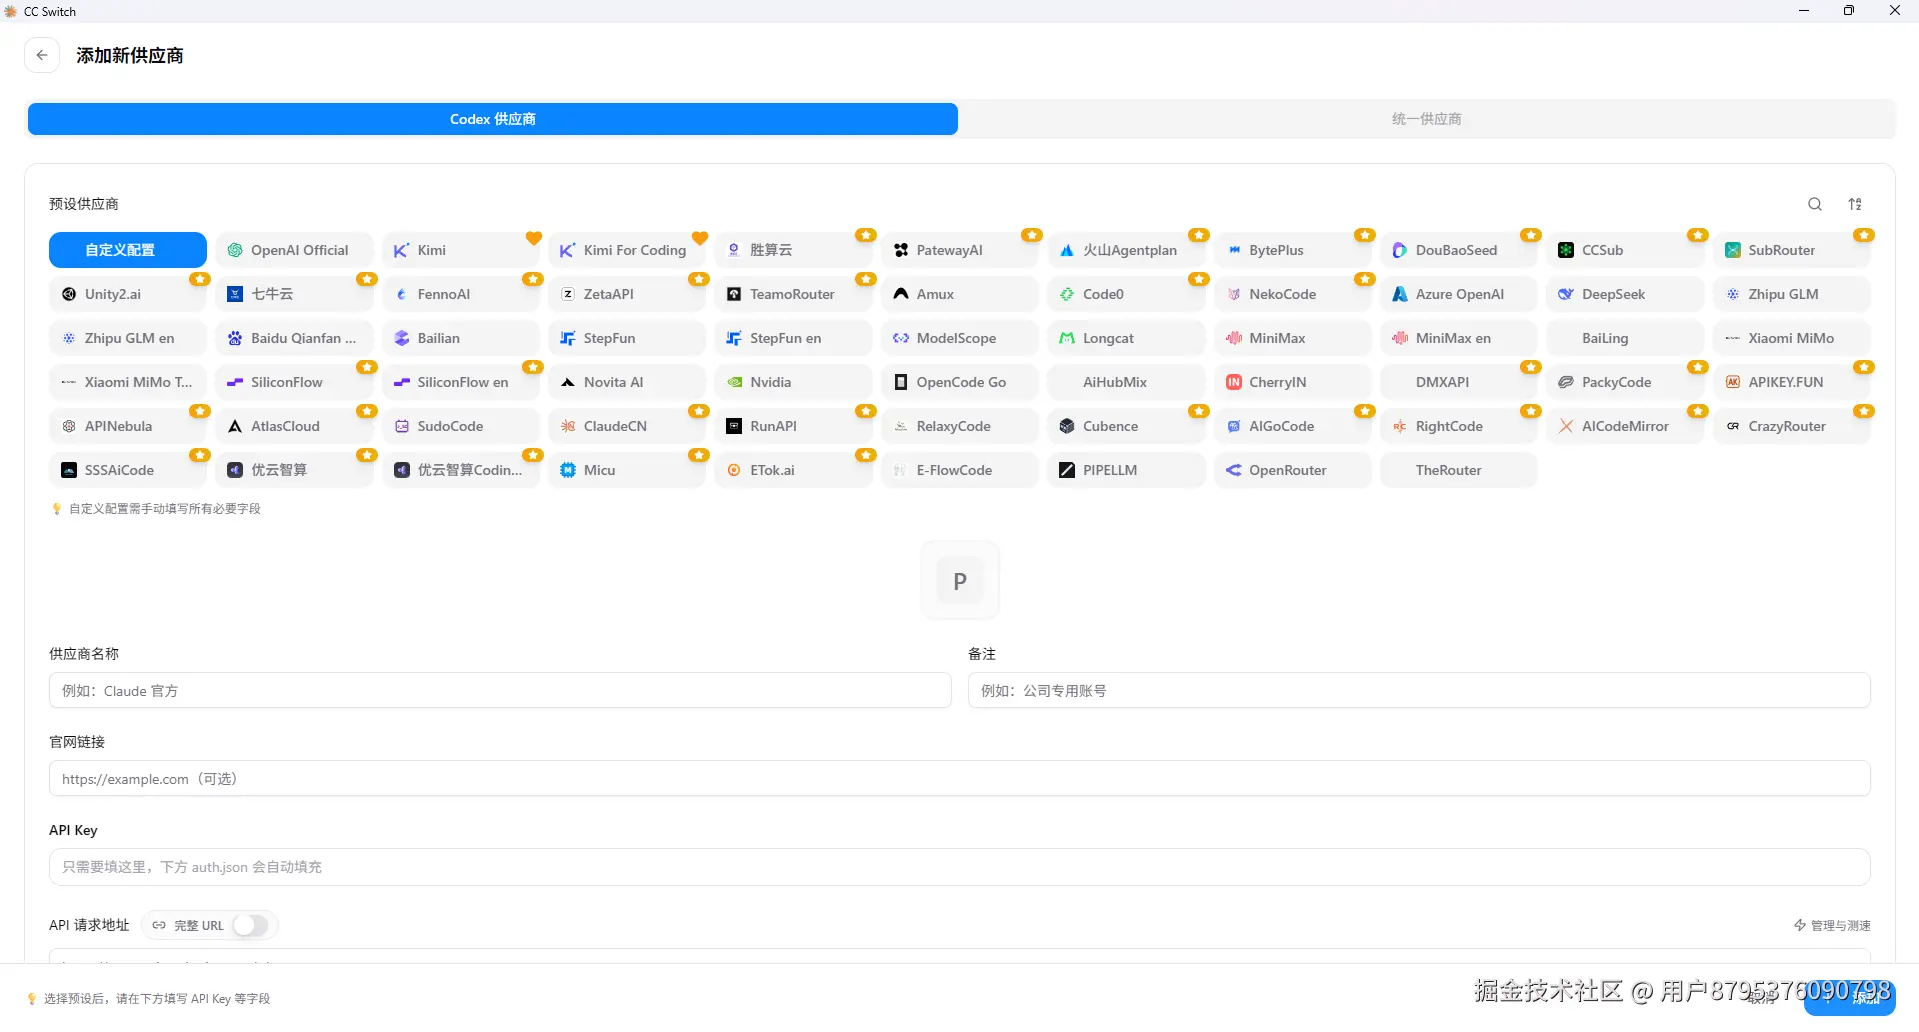The width and height of the screenshot is (1919, 1032).
Task: Pick the SSSAiCode preset
Action: tap(128, 470)
